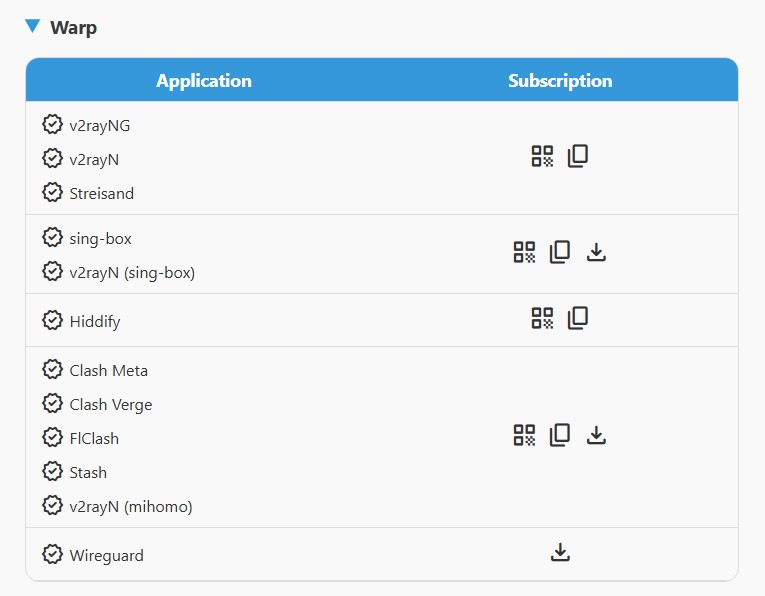
Task: Show QR code for Hiddify subscription
Action: click(x=542, y=318)
